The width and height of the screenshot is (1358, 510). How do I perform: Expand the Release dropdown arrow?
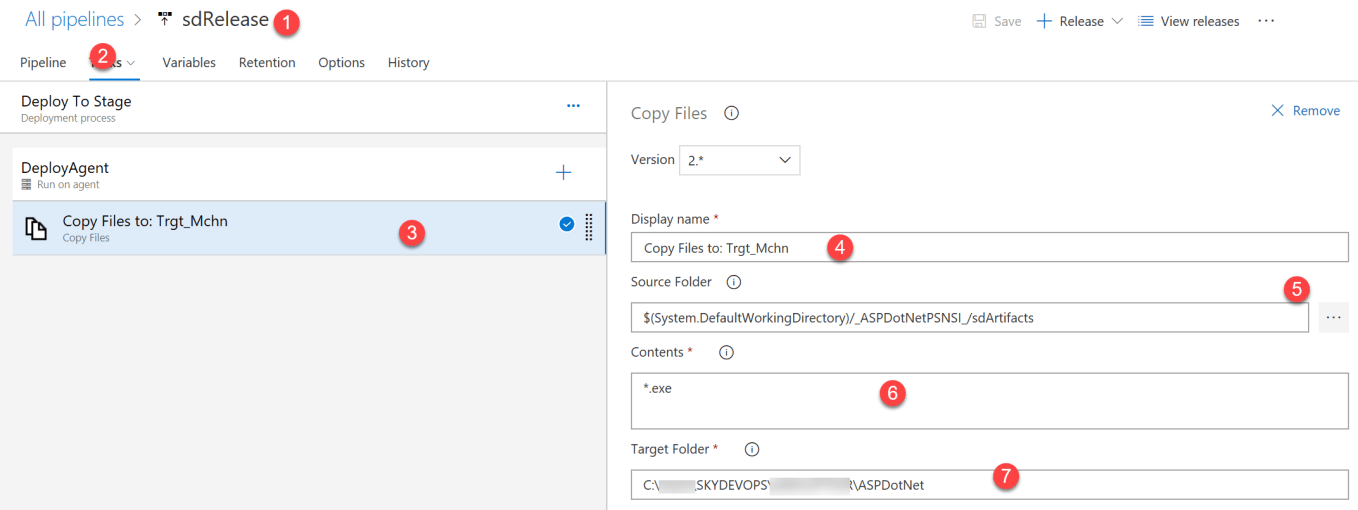[1118, 21]
